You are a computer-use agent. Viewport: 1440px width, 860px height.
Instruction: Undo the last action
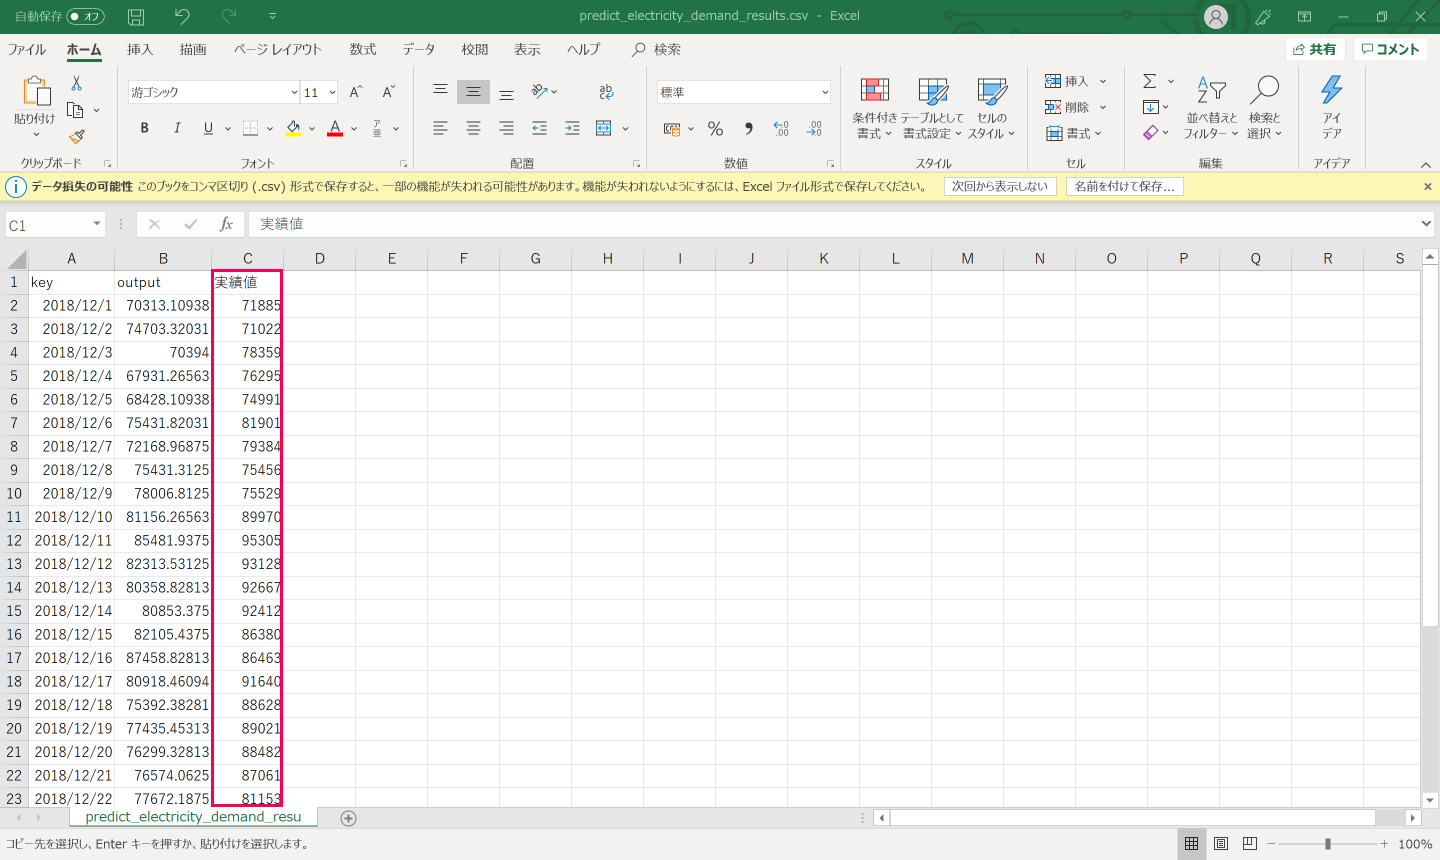[182, 16]
